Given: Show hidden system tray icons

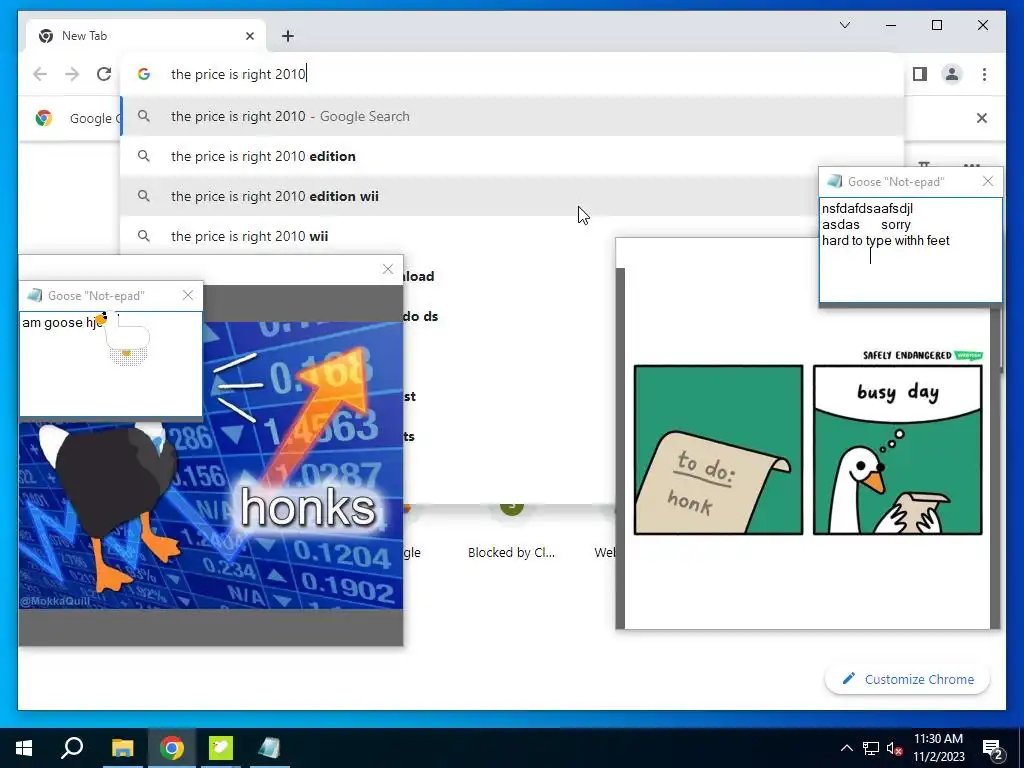Looking at the screenshot, I should click(846, 748).
